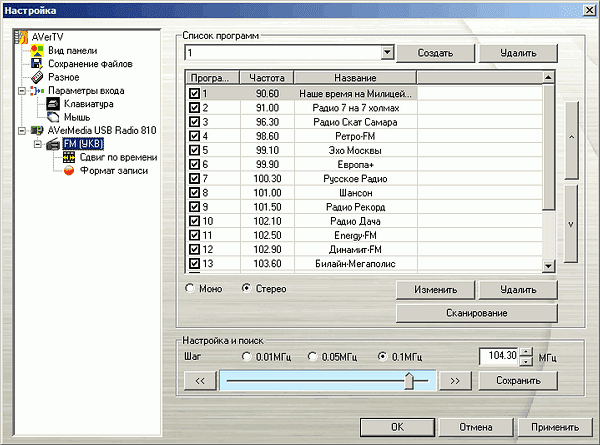
Task: Click the AVerTV root tree icon
Action: (21, 37)
